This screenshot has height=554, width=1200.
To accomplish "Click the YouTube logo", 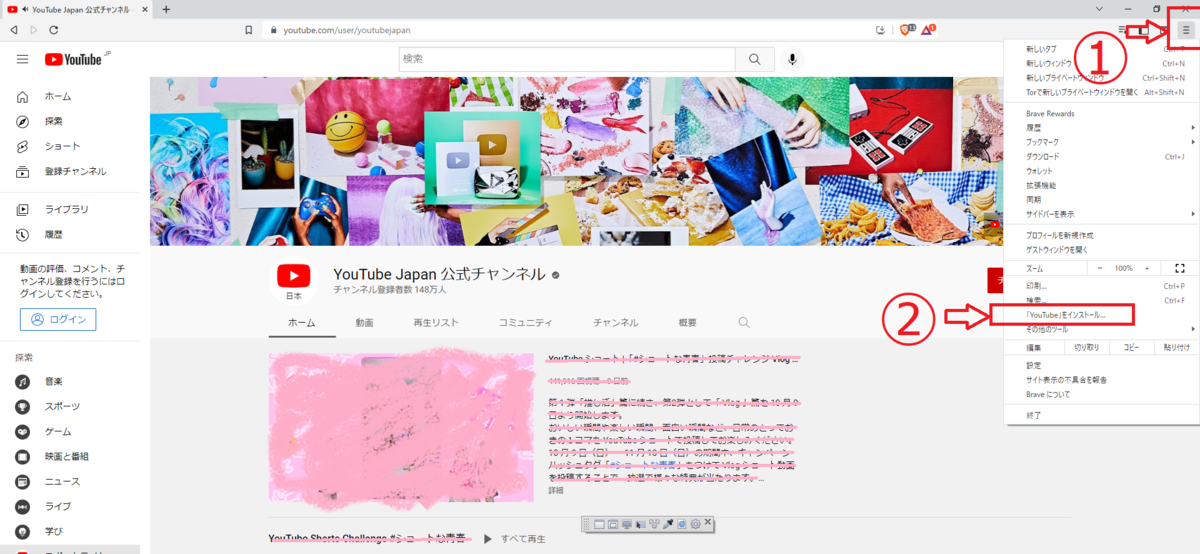I will [75, 59].
